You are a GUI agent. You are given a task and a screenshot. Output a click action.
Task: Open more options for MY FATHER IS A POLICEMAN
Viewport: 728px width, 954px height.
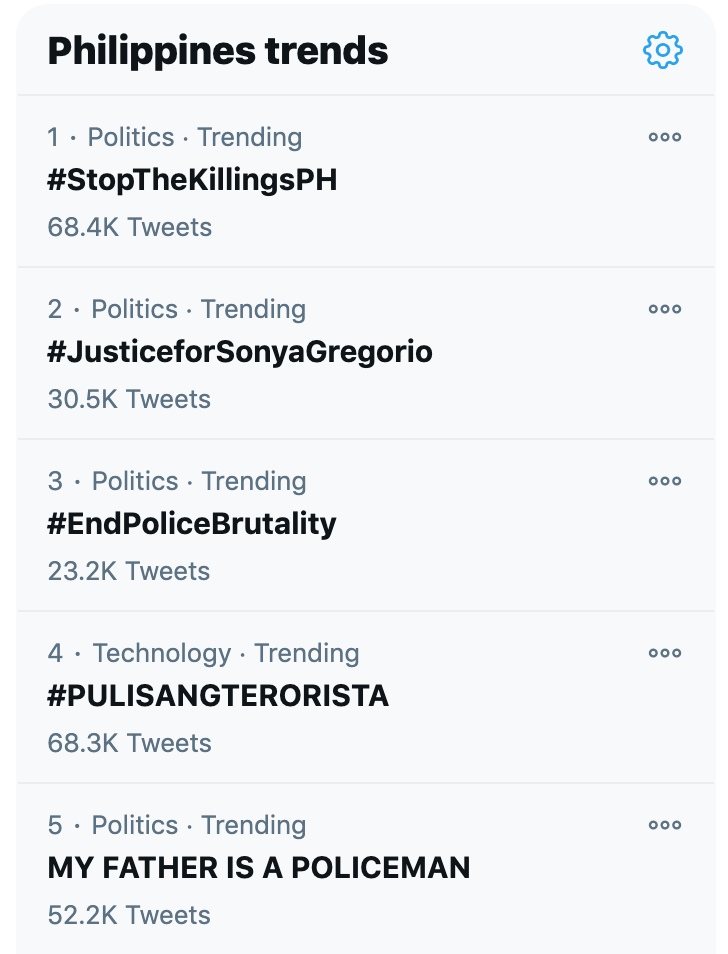664,826
